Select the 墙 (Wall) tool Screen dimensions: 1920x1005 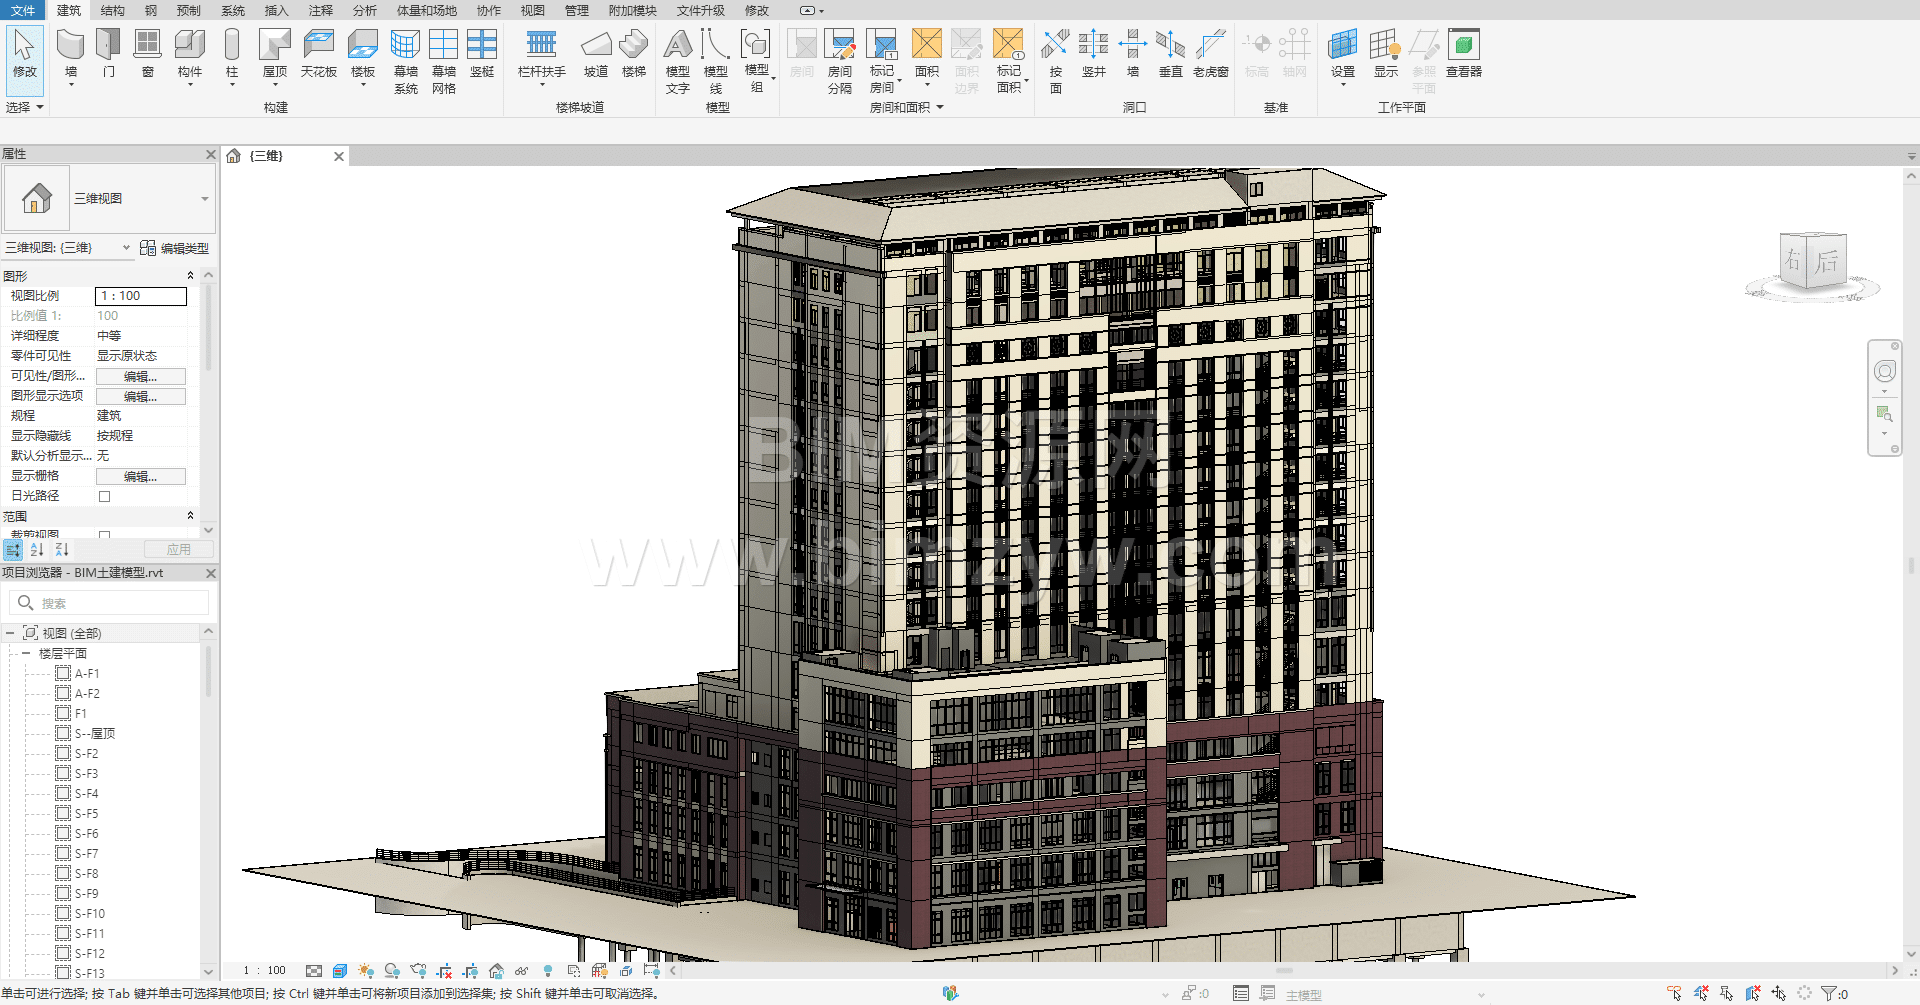point(70,53)
